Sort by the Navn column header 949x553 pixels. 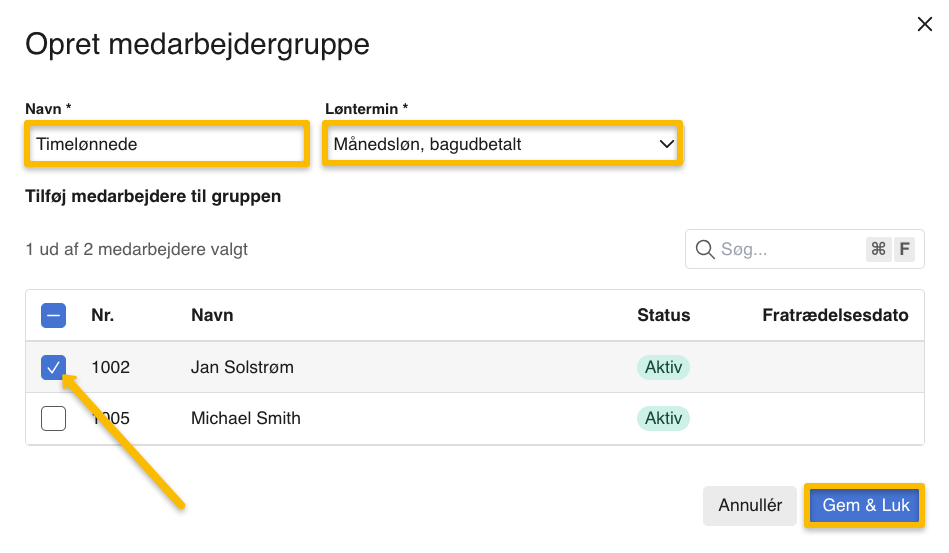212,316
